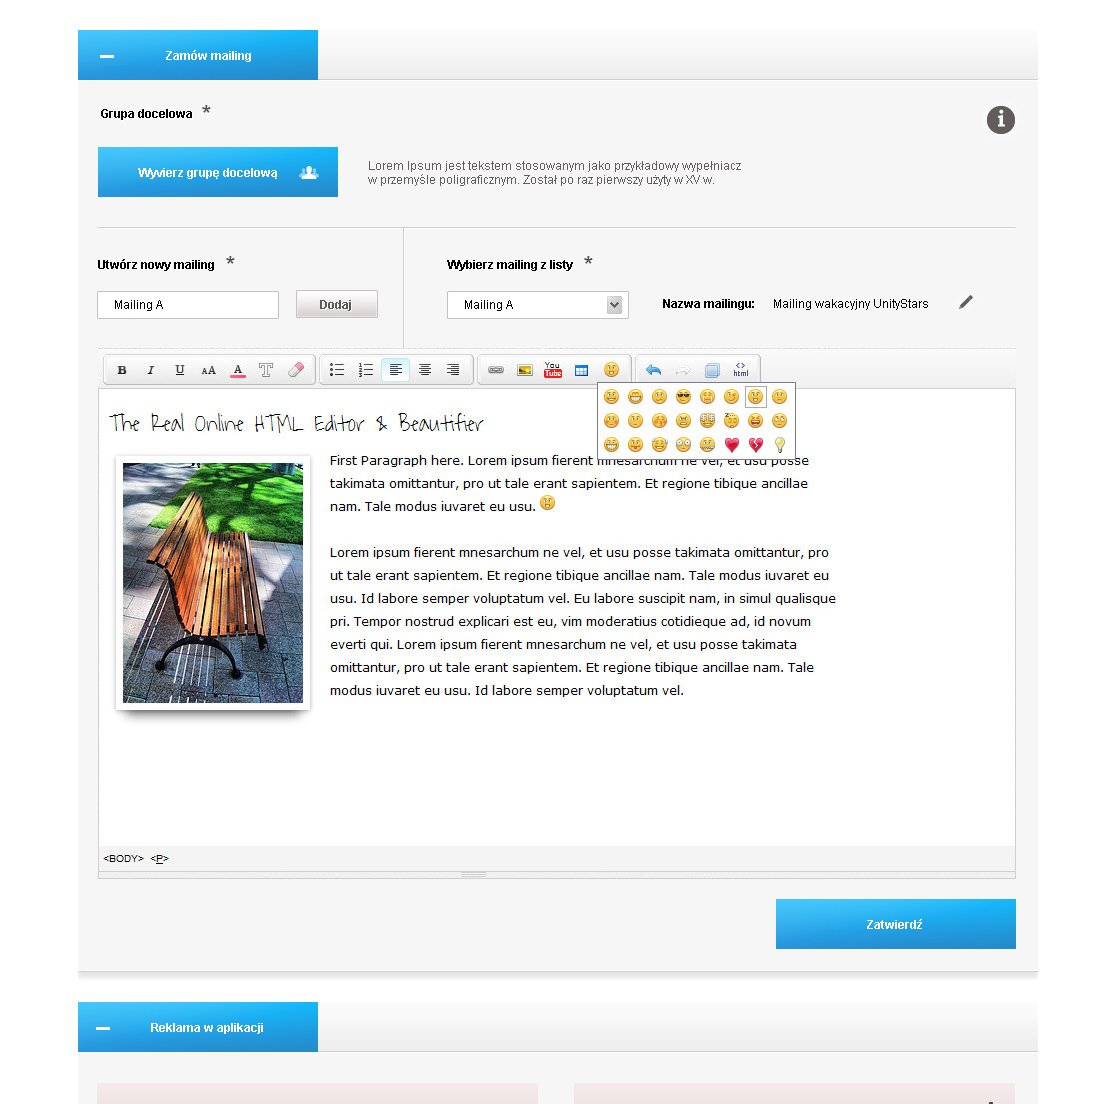Toggle italic formatting in the editor toolbar
The width and height of the screenshot is (1100, 1104).
pyautogui.click(x=151, y=370)
